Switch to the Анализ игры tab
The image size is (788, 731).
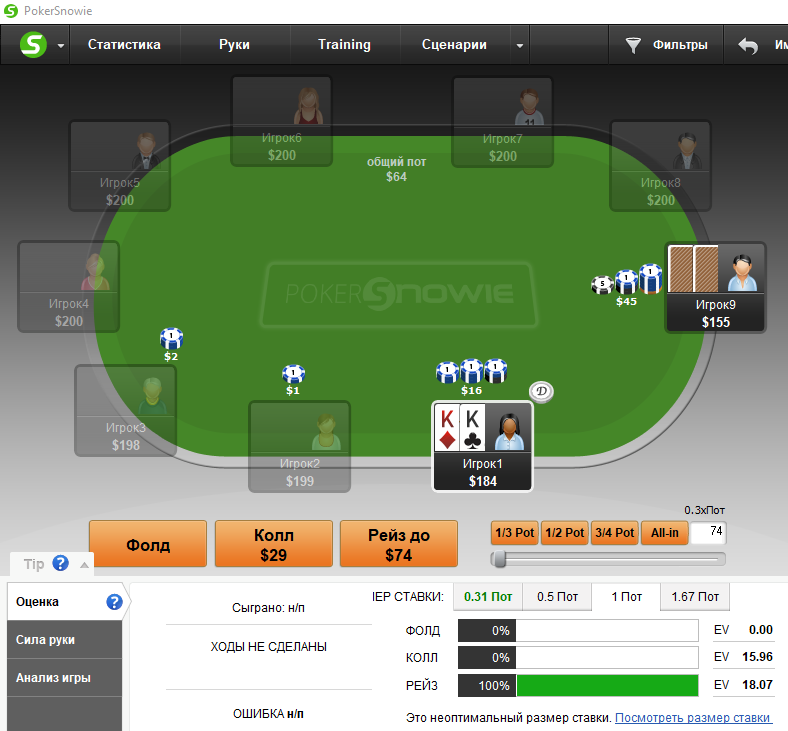point(65,678)
